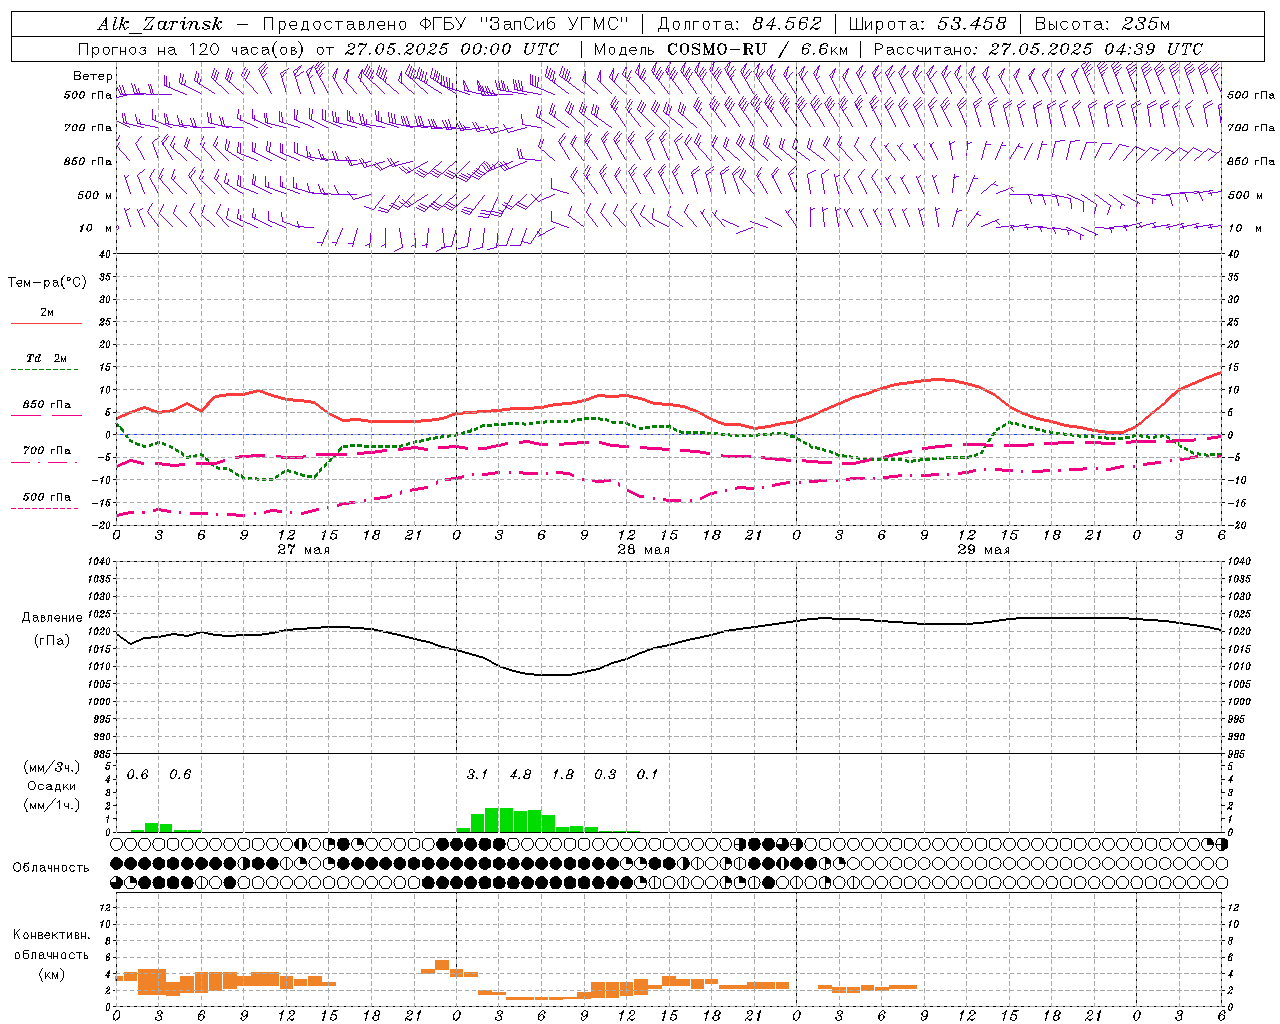Click the (мм/3ч.) precipitation unit label
Screen dimensions: 1280x1024
click(x=52, y=767)
